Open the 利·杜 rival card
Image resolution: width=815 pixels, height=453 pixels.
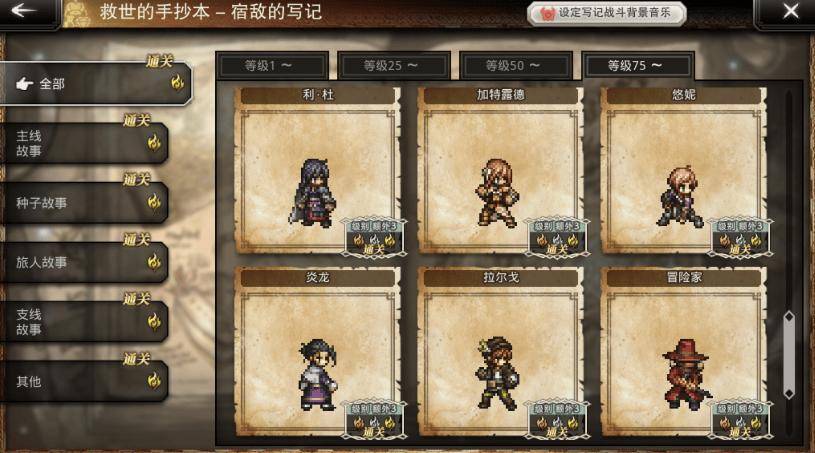(317, 170)
